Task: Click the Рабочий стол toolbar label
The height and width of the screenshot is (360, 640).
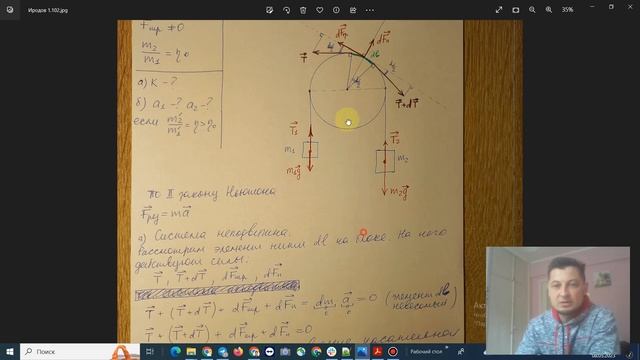Action: click(426, 351)
